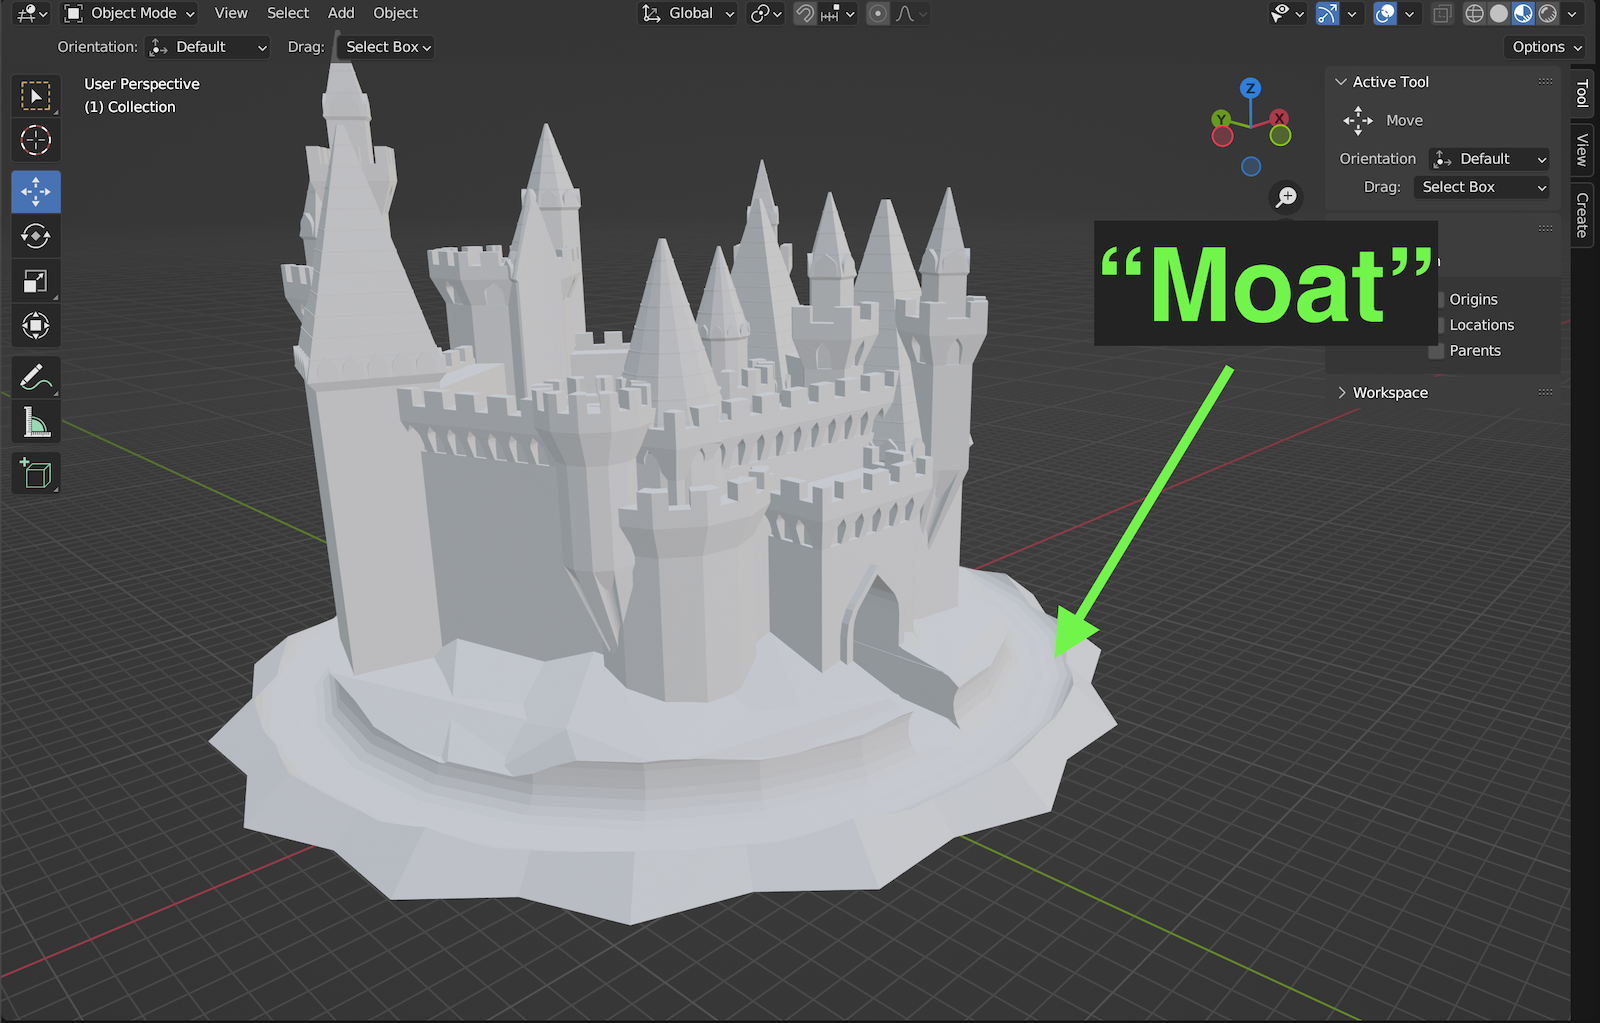Click the snap increment icon

[x=830, y=13]
